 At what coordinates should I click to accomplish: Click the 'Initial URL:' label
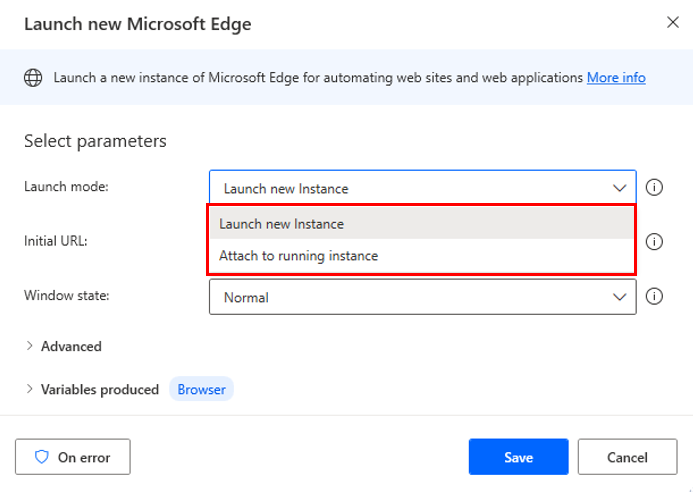(x=56, y=241)
